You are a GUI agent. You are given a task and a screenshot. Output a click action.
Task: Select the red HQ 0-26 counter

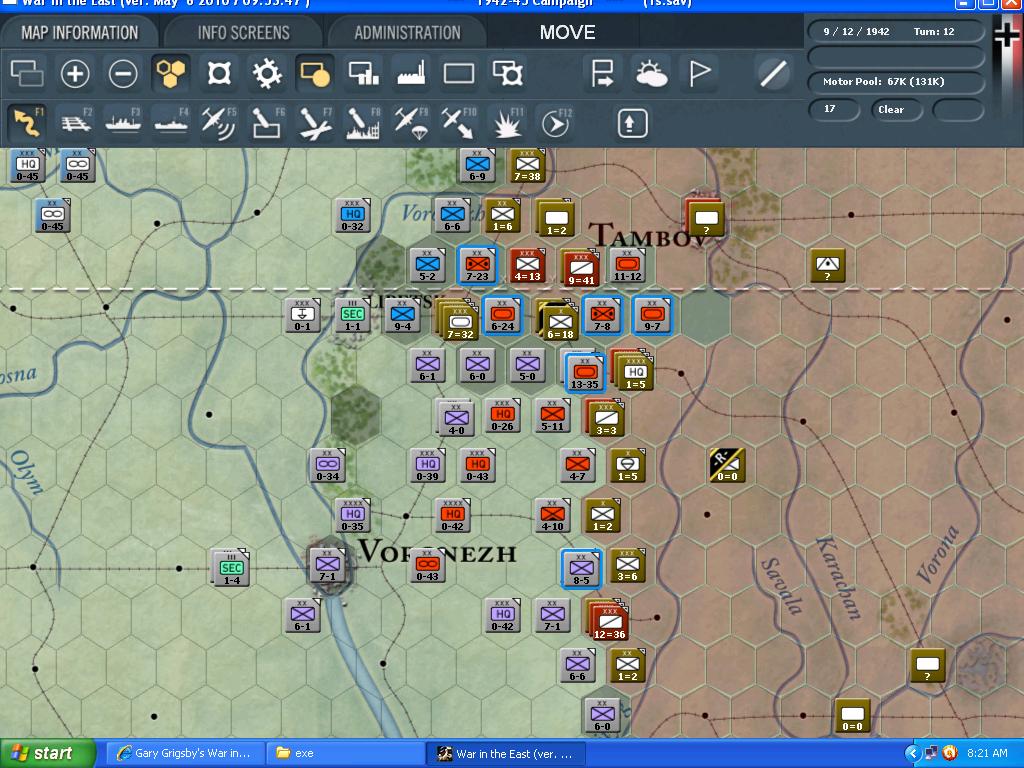pyautogui.click(x=502, y=415)
